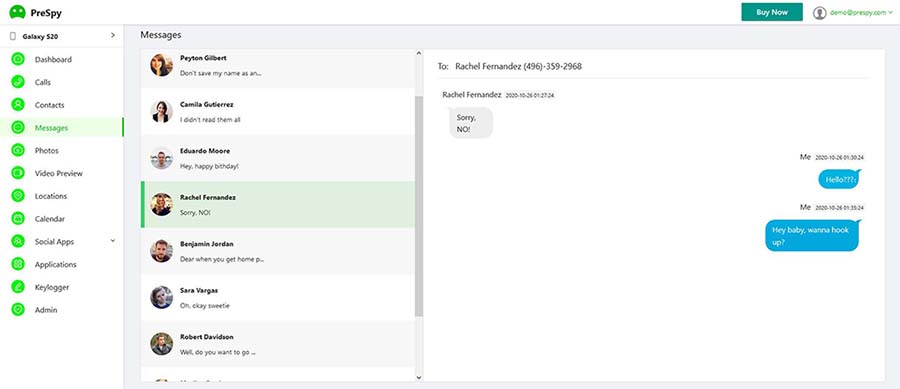Viewport: 900px width, 389px height.
Task: Open Video Preview in sidebar
Action: [x=59, y=173]
